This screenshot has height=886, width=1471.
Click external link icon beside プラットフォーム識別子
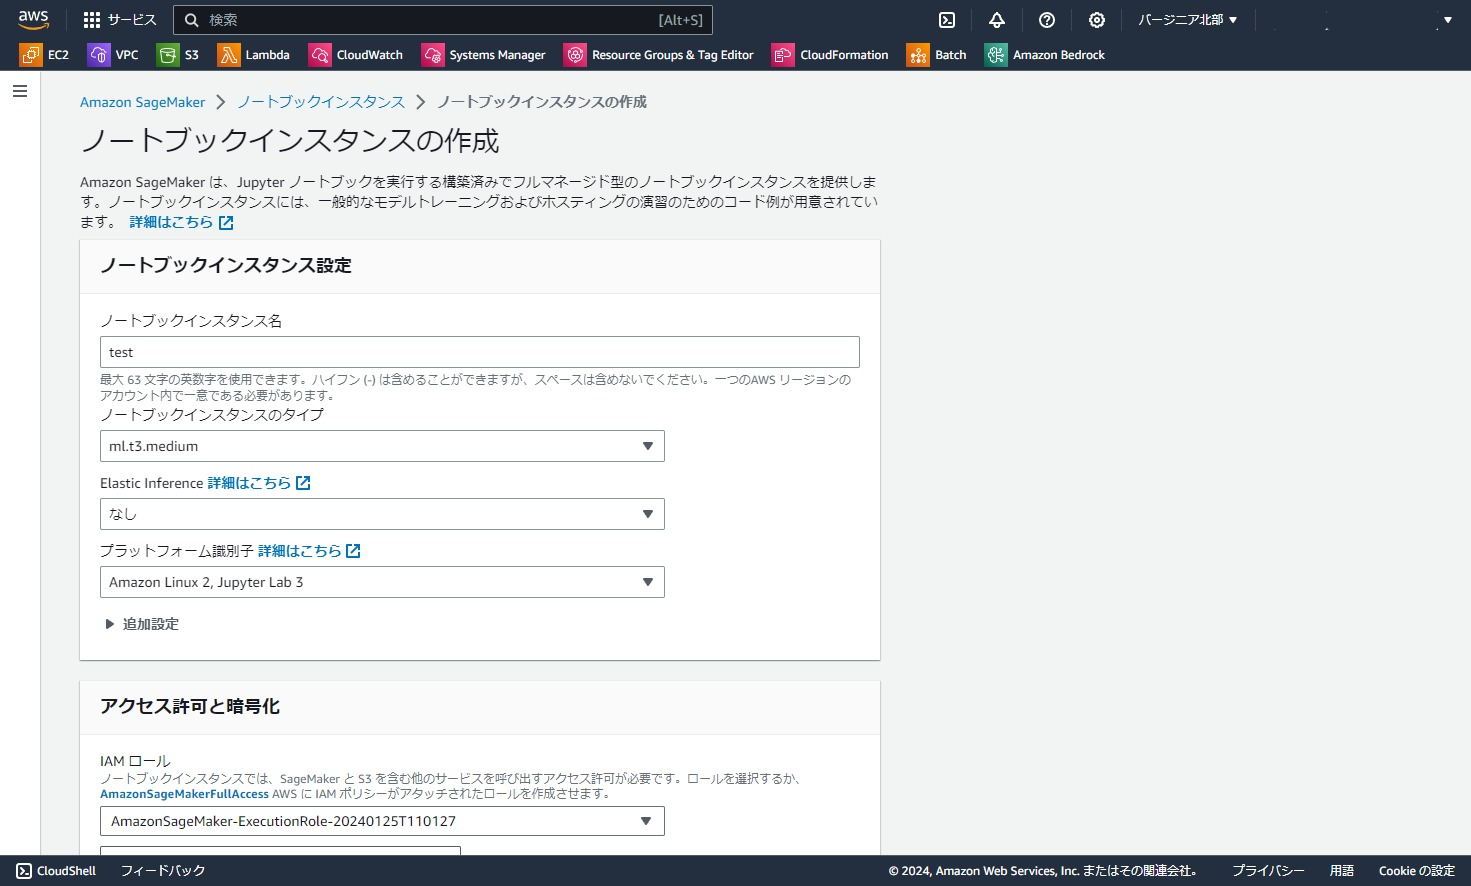(x=353, y=551)
